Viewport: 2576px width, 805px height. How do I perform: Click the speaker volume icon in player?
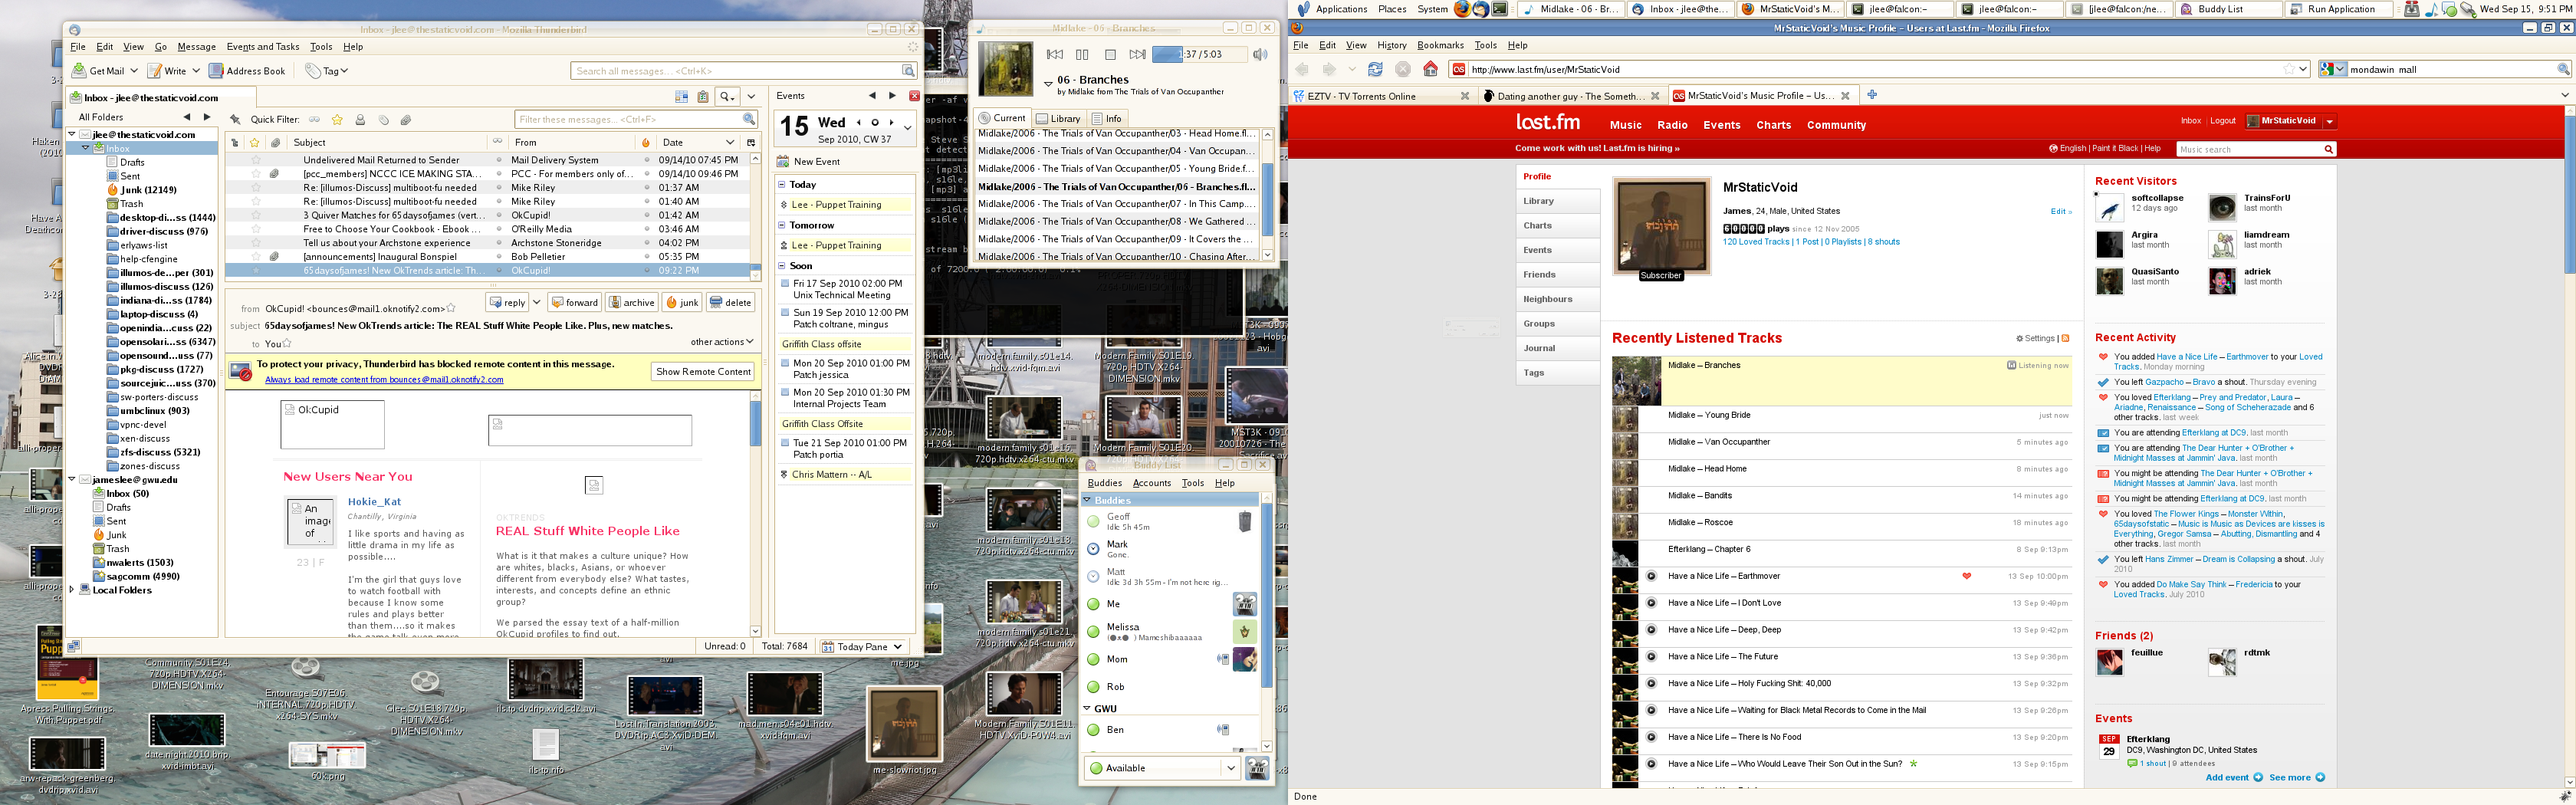(1260, 55)
